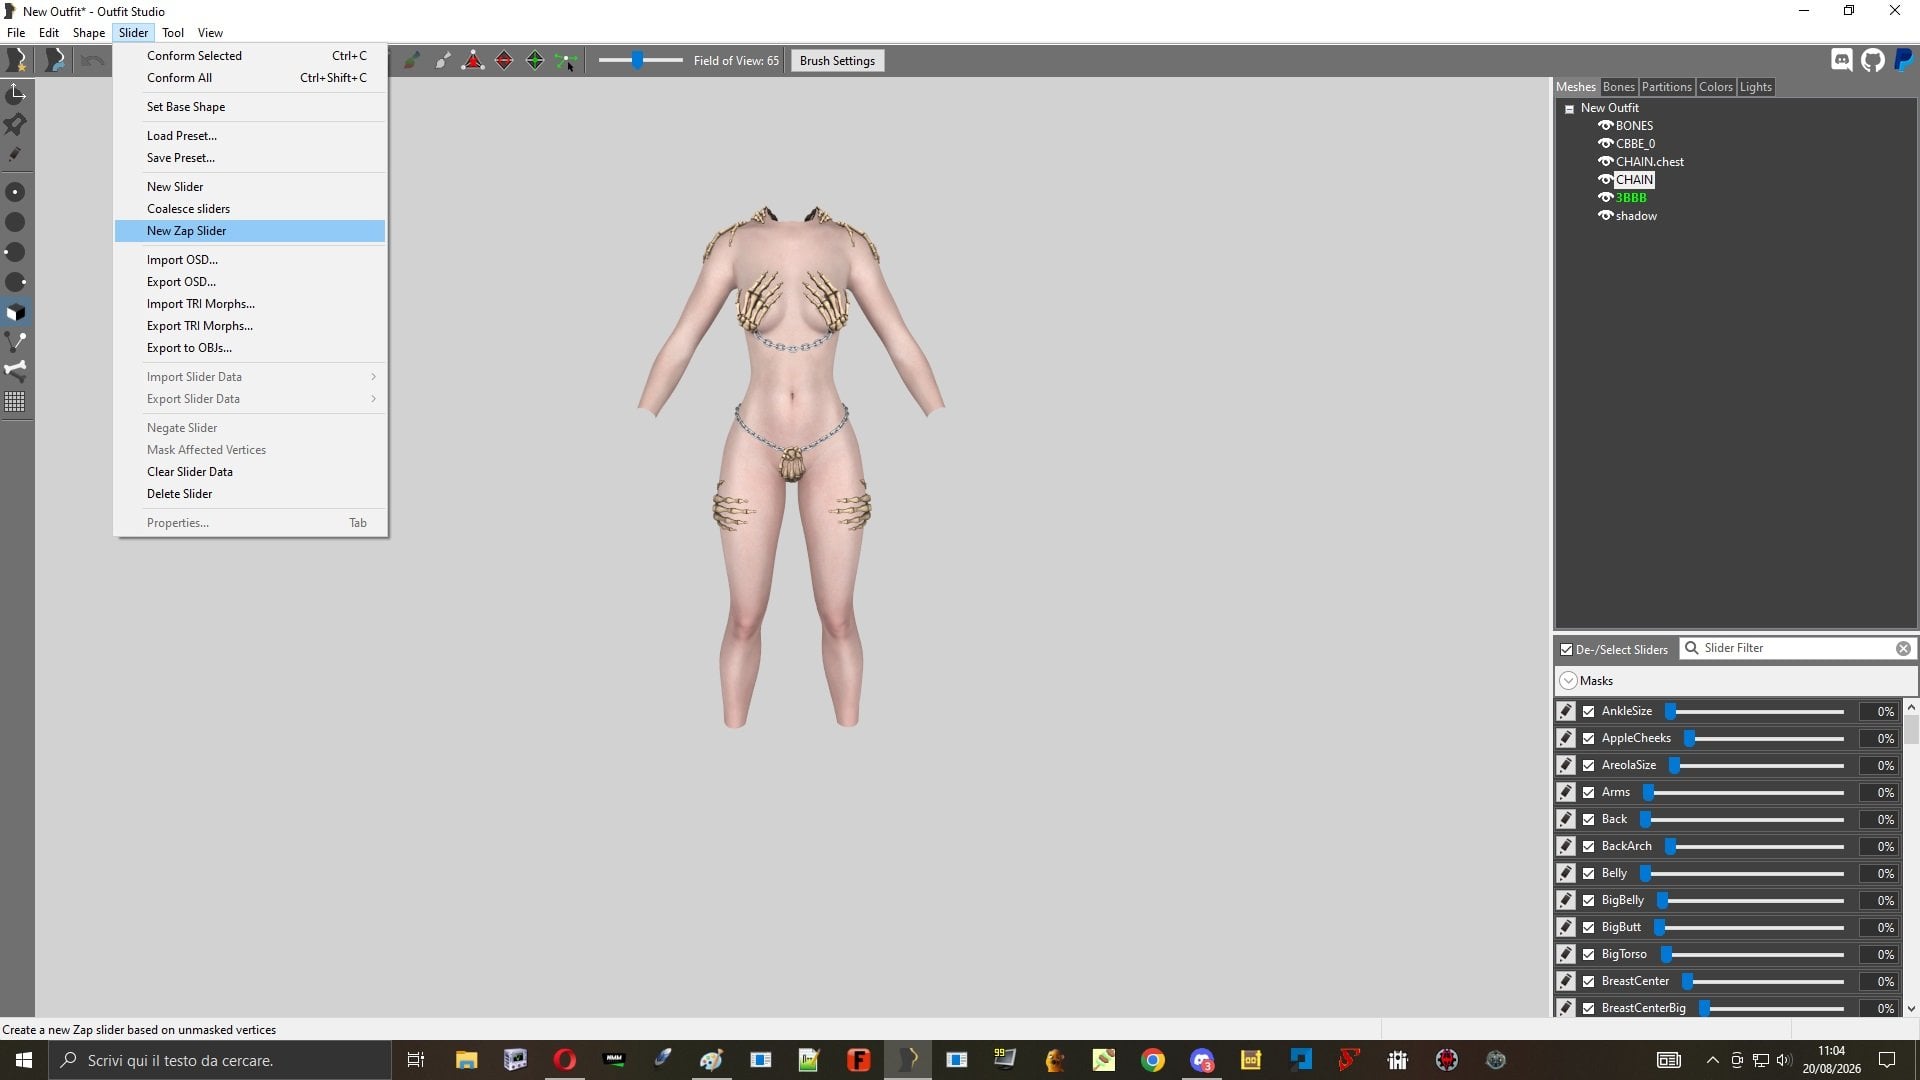Select the red triangle vertex tool
The image size is (1920, 1080).
(x=473, y=61)
